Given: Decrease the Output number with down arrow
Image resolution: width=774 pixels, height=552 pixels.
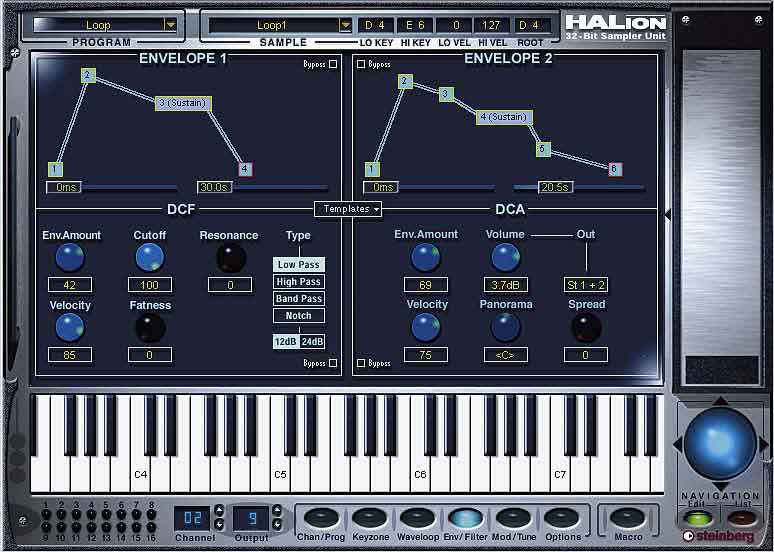Looking at the screenshot, I should click(277, 524).
